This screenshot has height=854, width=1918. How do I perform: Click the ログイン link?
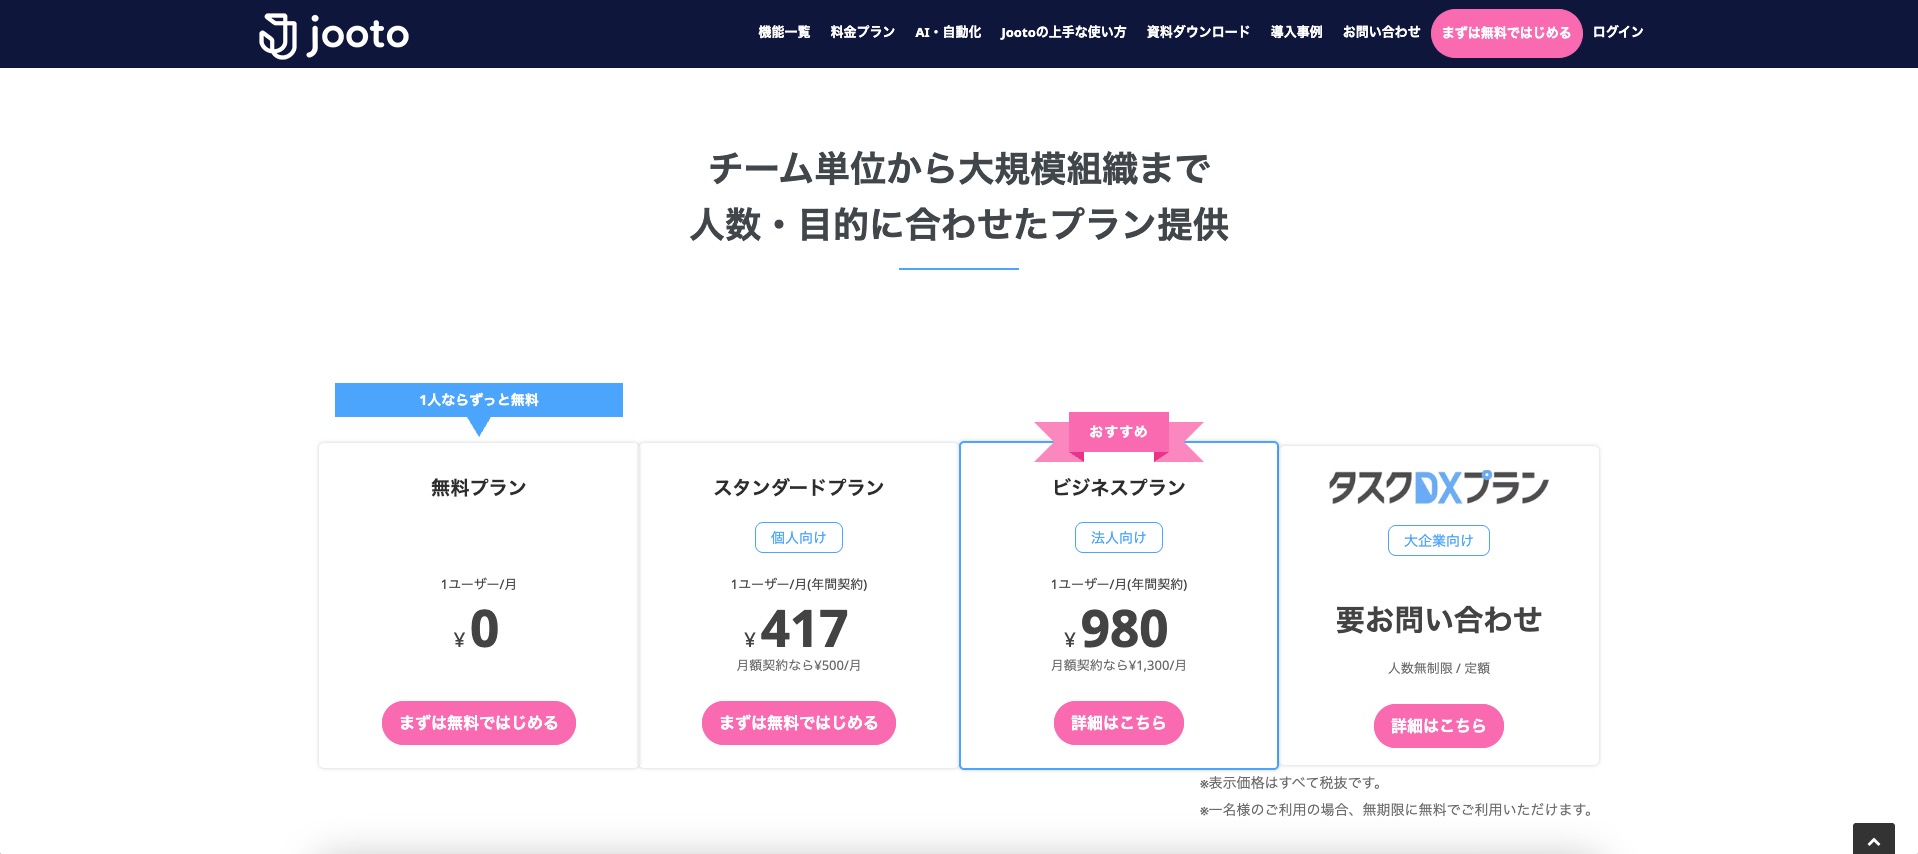[1618, 32]
